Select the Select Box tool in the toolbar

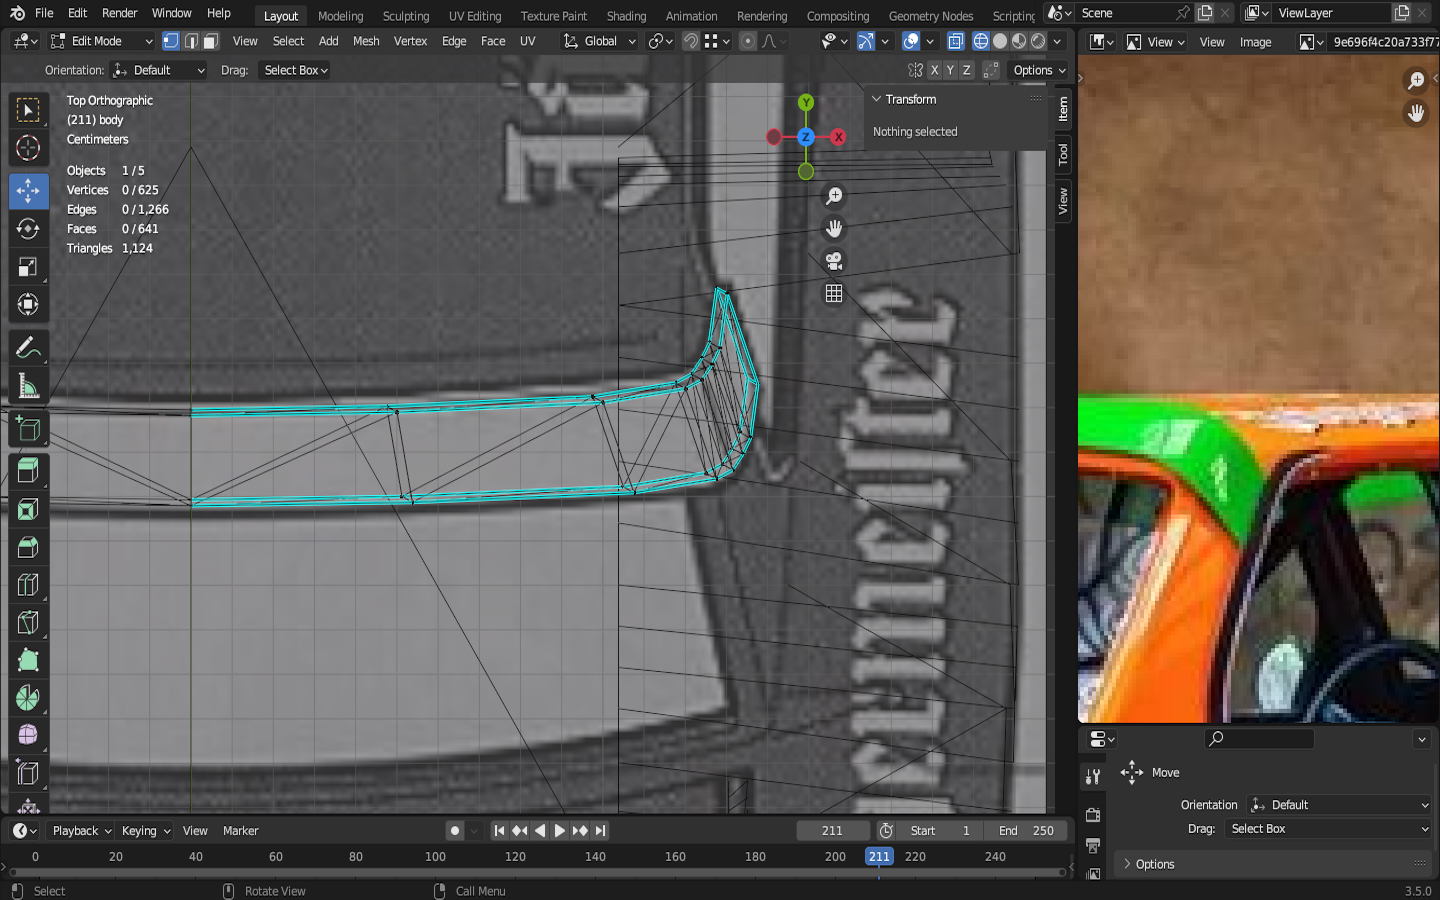28,110
